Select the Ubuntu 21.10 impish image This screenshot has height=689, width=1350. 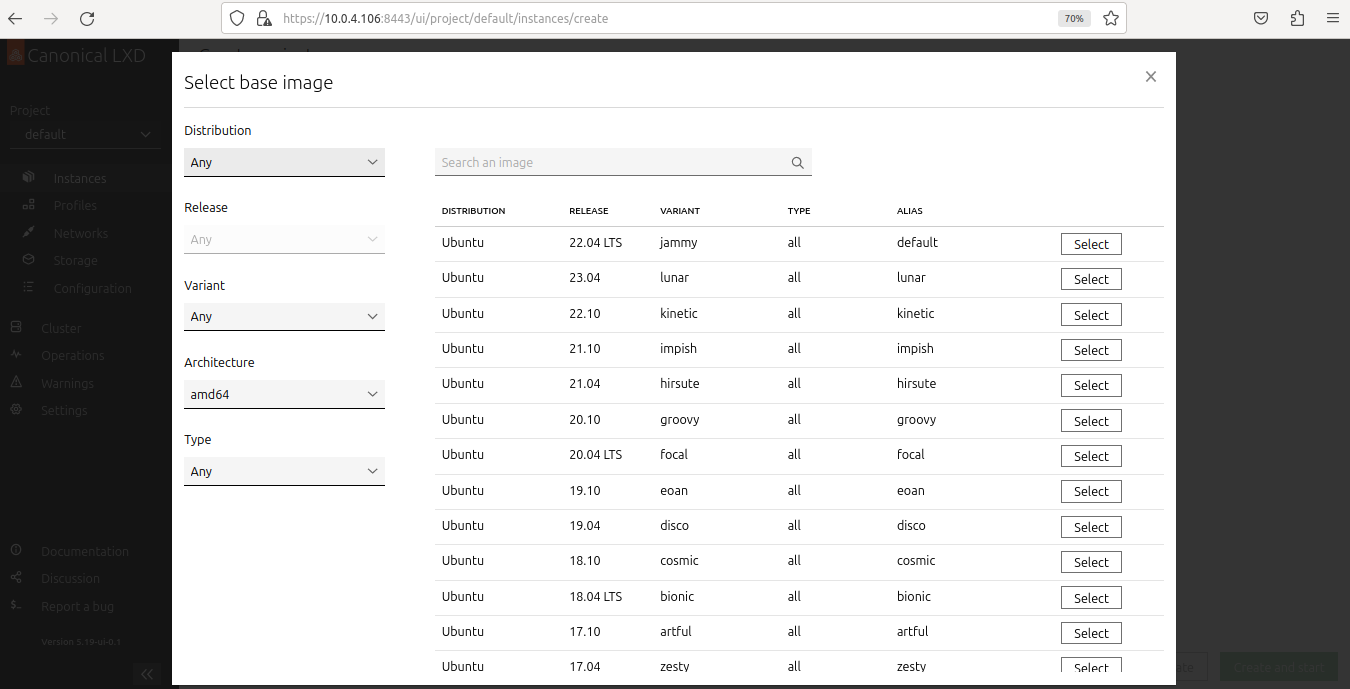click(1091, 350)
